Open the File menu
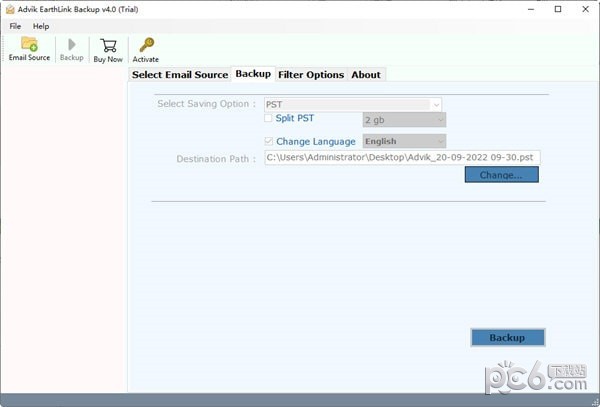600x407 pixels. (15, 26)
